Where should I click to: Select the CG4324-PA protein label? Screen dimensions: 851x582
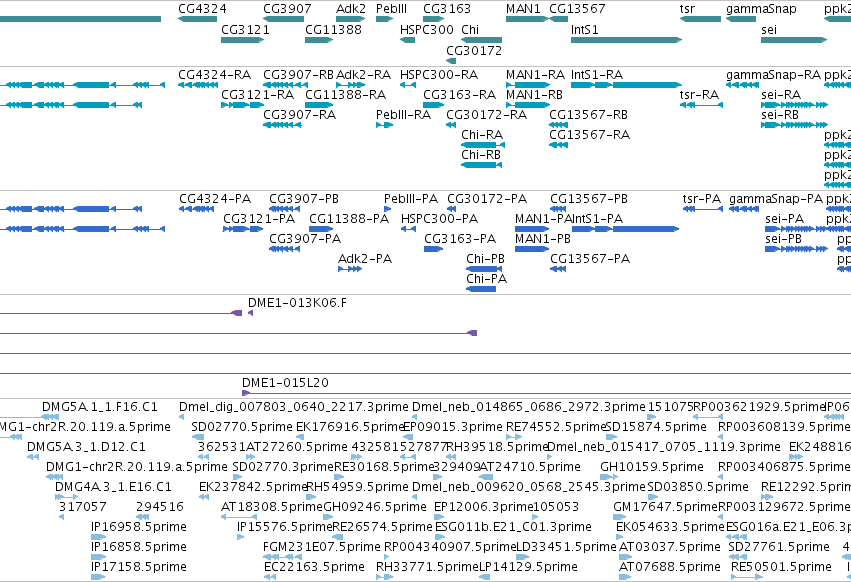(215, 199)
